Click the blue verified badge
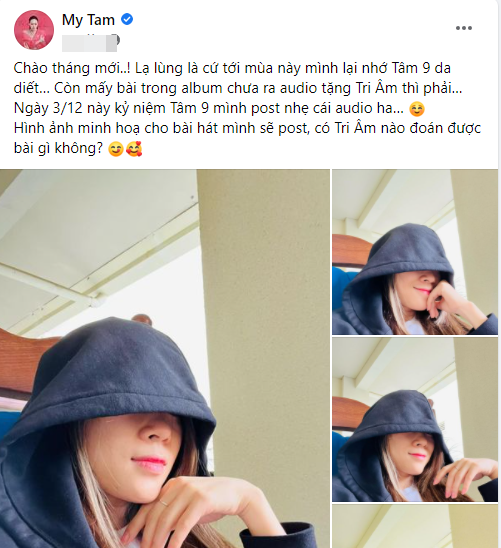 tap(127, 20)
